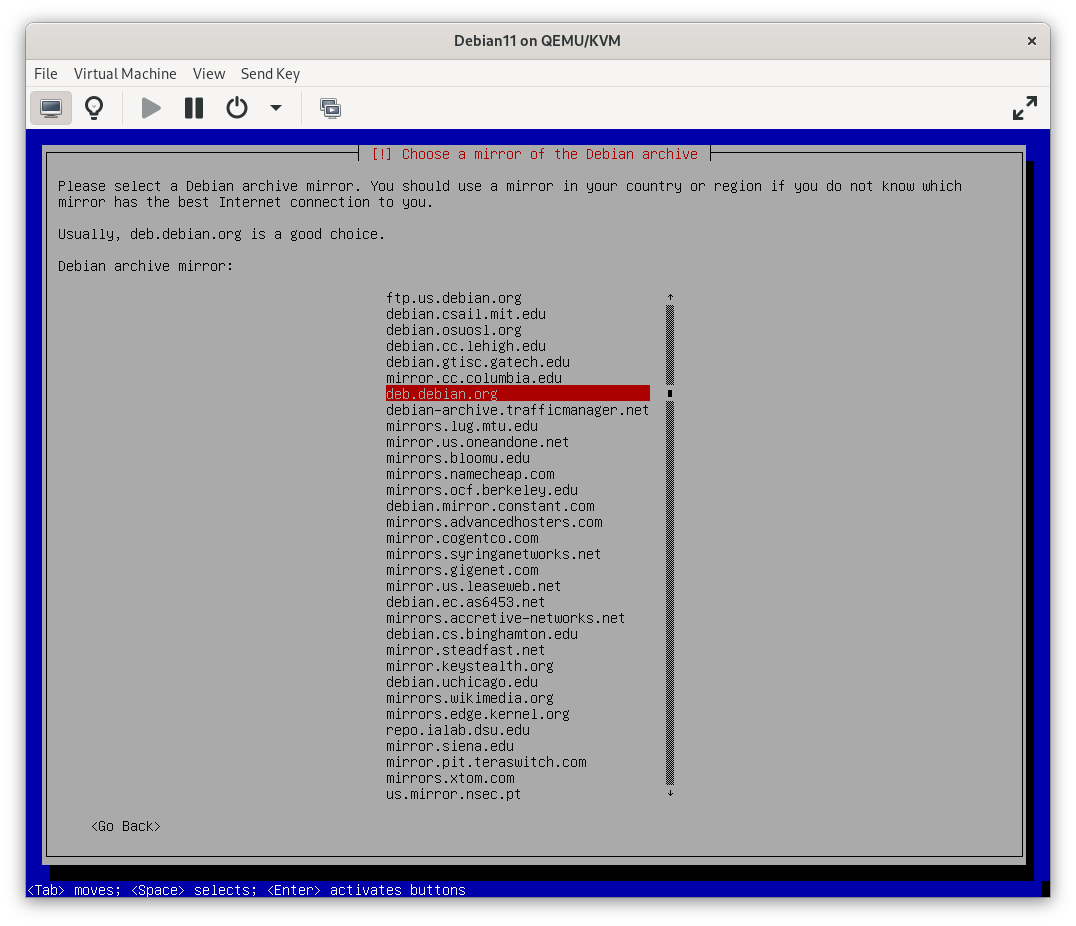Image resolution: width=1076 pixels, height=926 pixels.
Task: Open the View menu
Action: coord(209,73)
